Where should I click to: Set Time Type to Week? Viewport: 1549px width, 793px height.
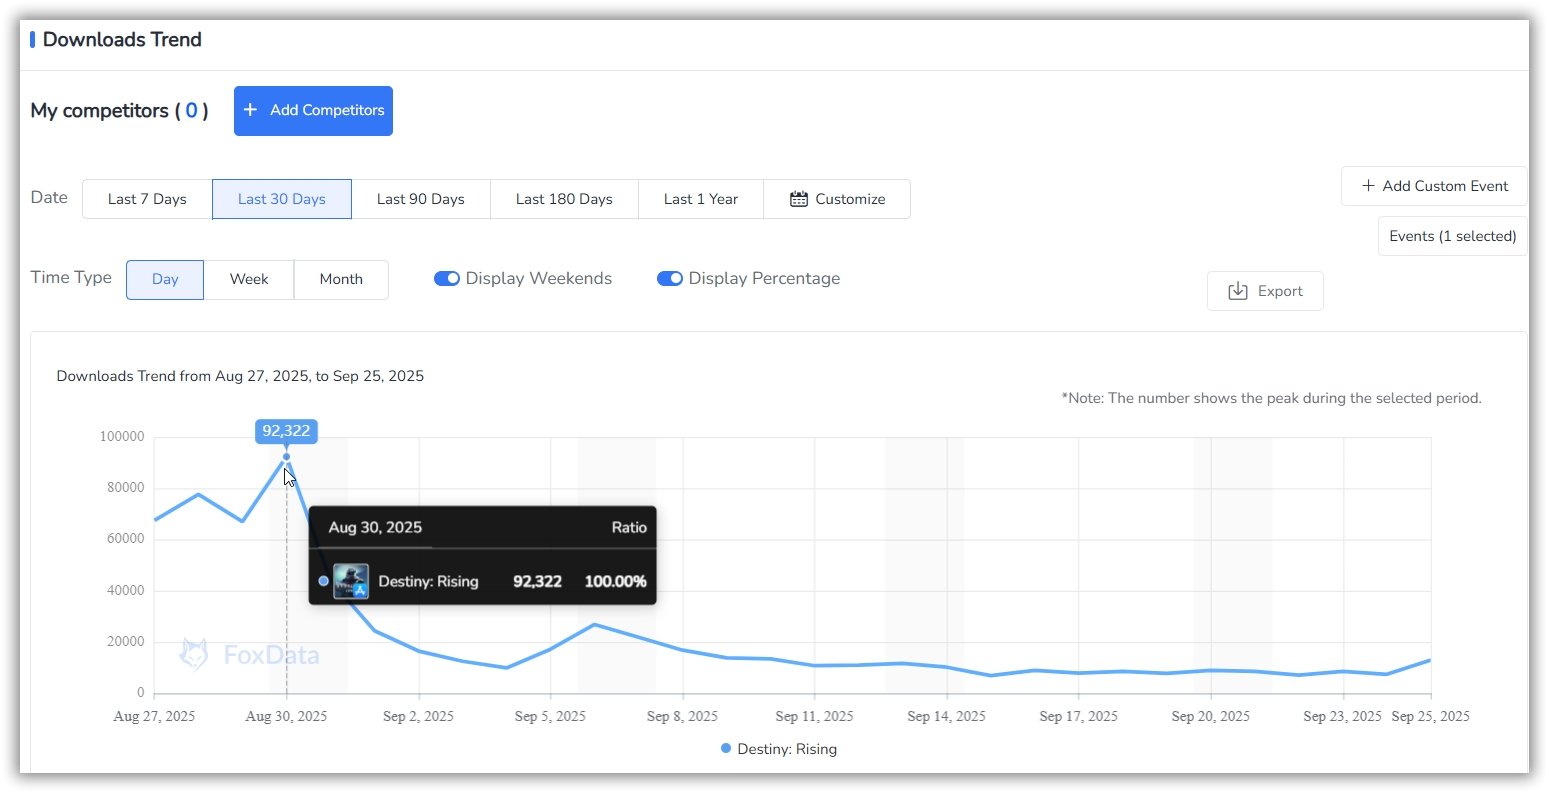pyautogui.click(x=249, y=280)
